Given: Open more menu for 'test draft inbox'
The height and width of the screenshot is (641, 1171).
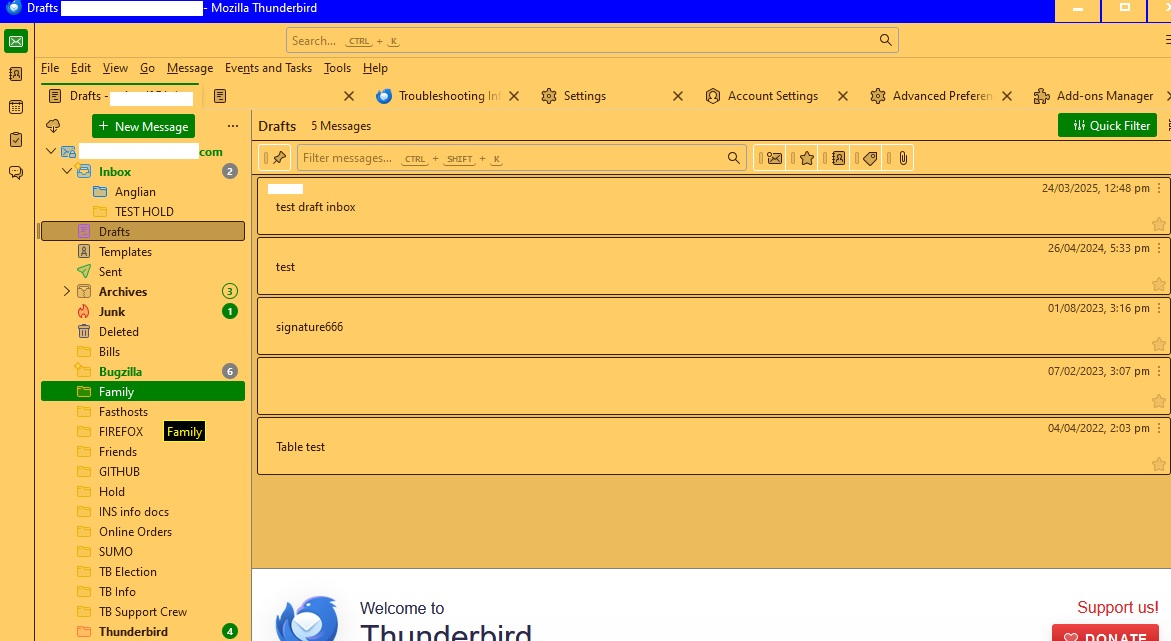Looking at the screenshot, I should tap(1159, 188).
